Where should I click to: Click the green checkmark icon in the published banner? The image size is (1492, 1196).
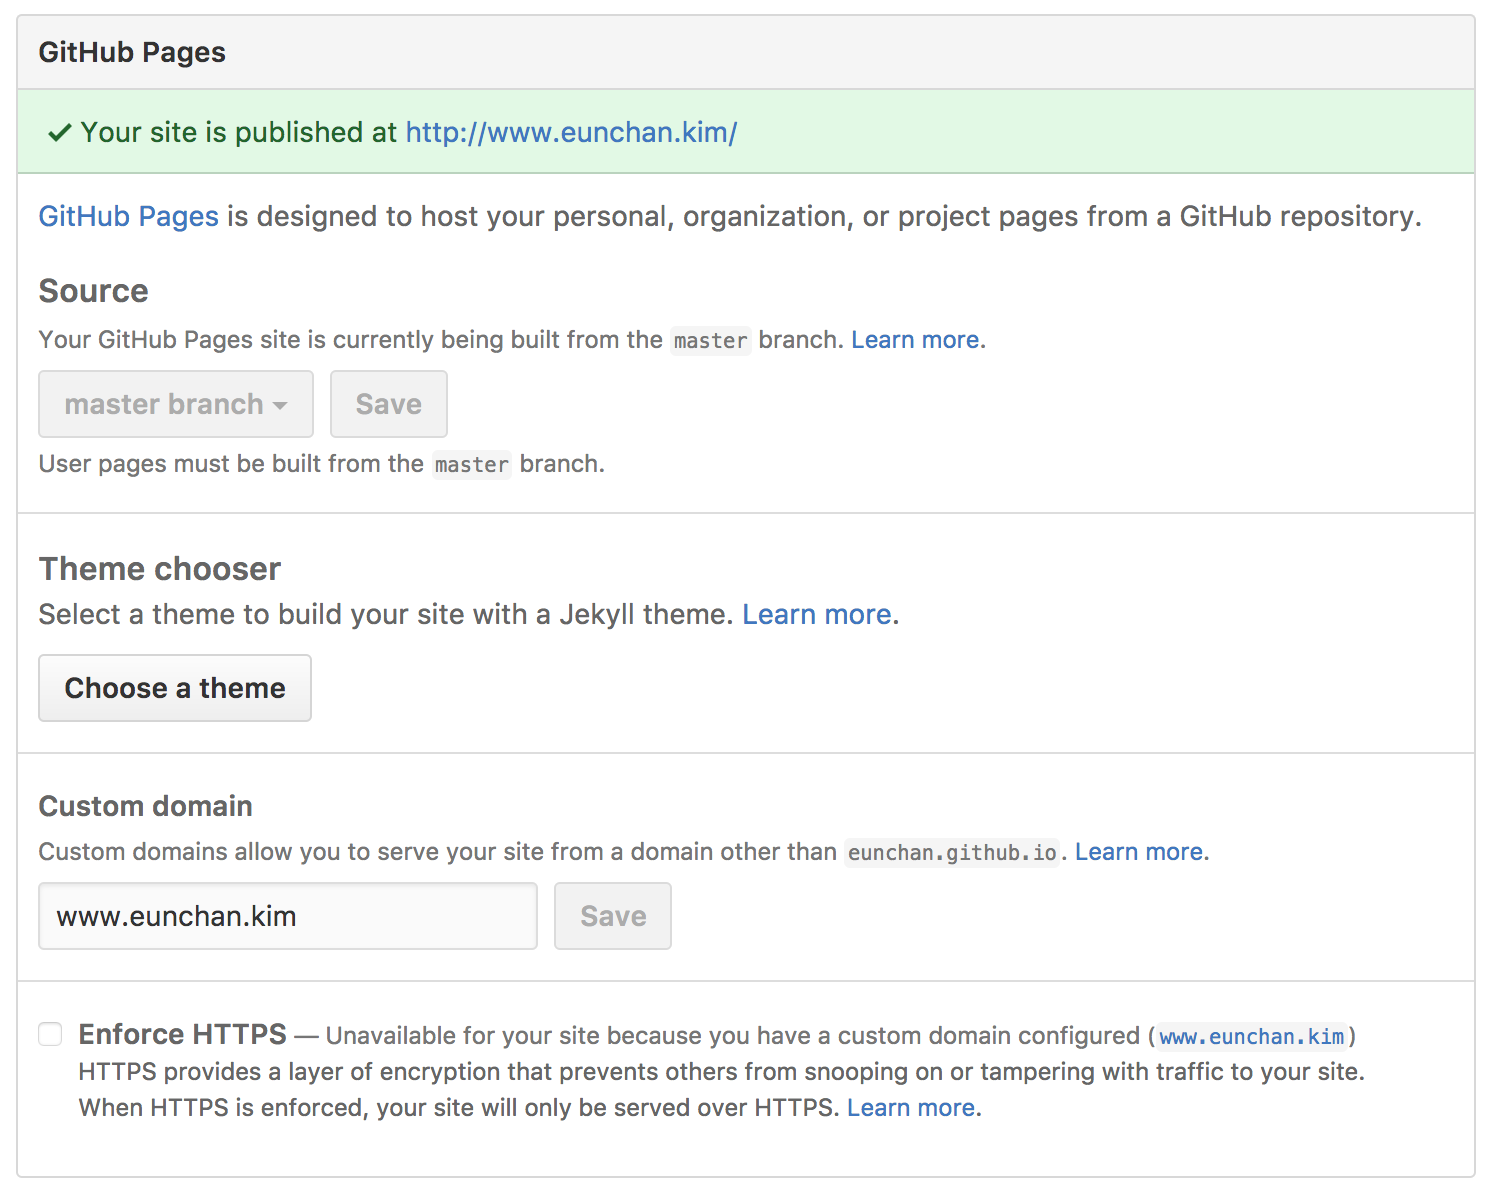coord(59,132)
